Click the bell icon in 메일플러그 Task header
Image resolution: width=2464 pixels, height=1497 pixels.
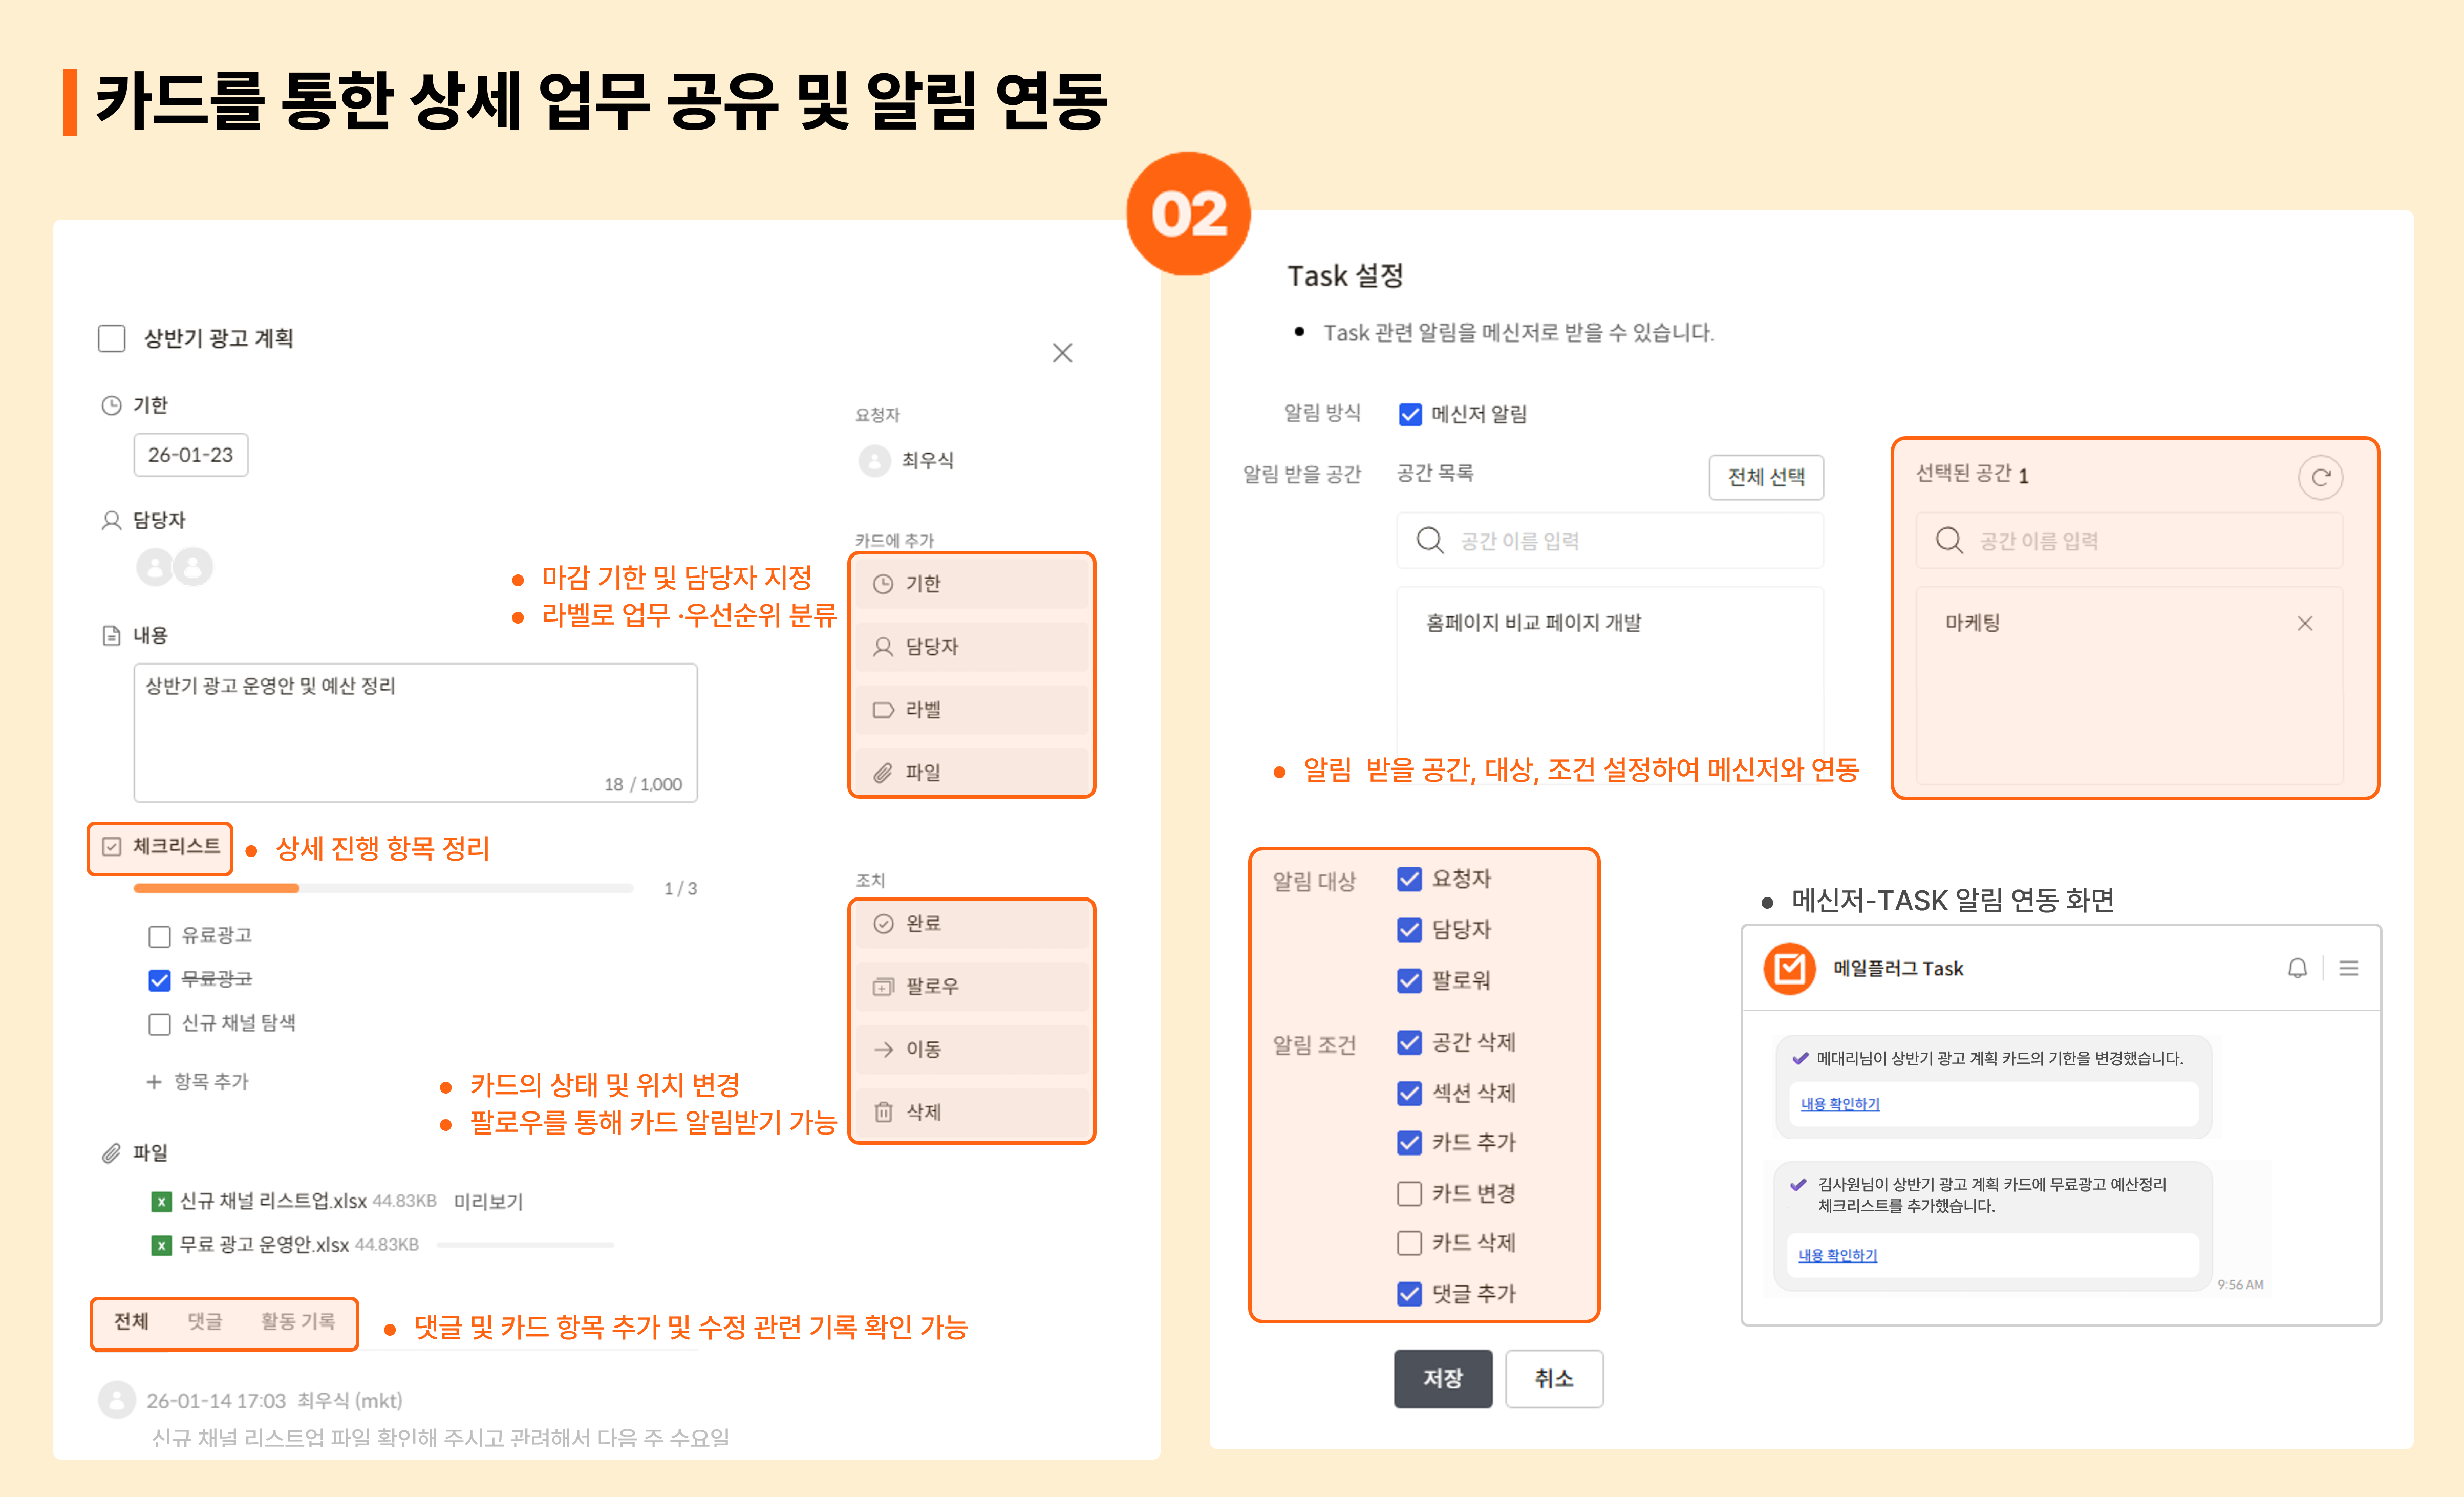point(2297,968)
